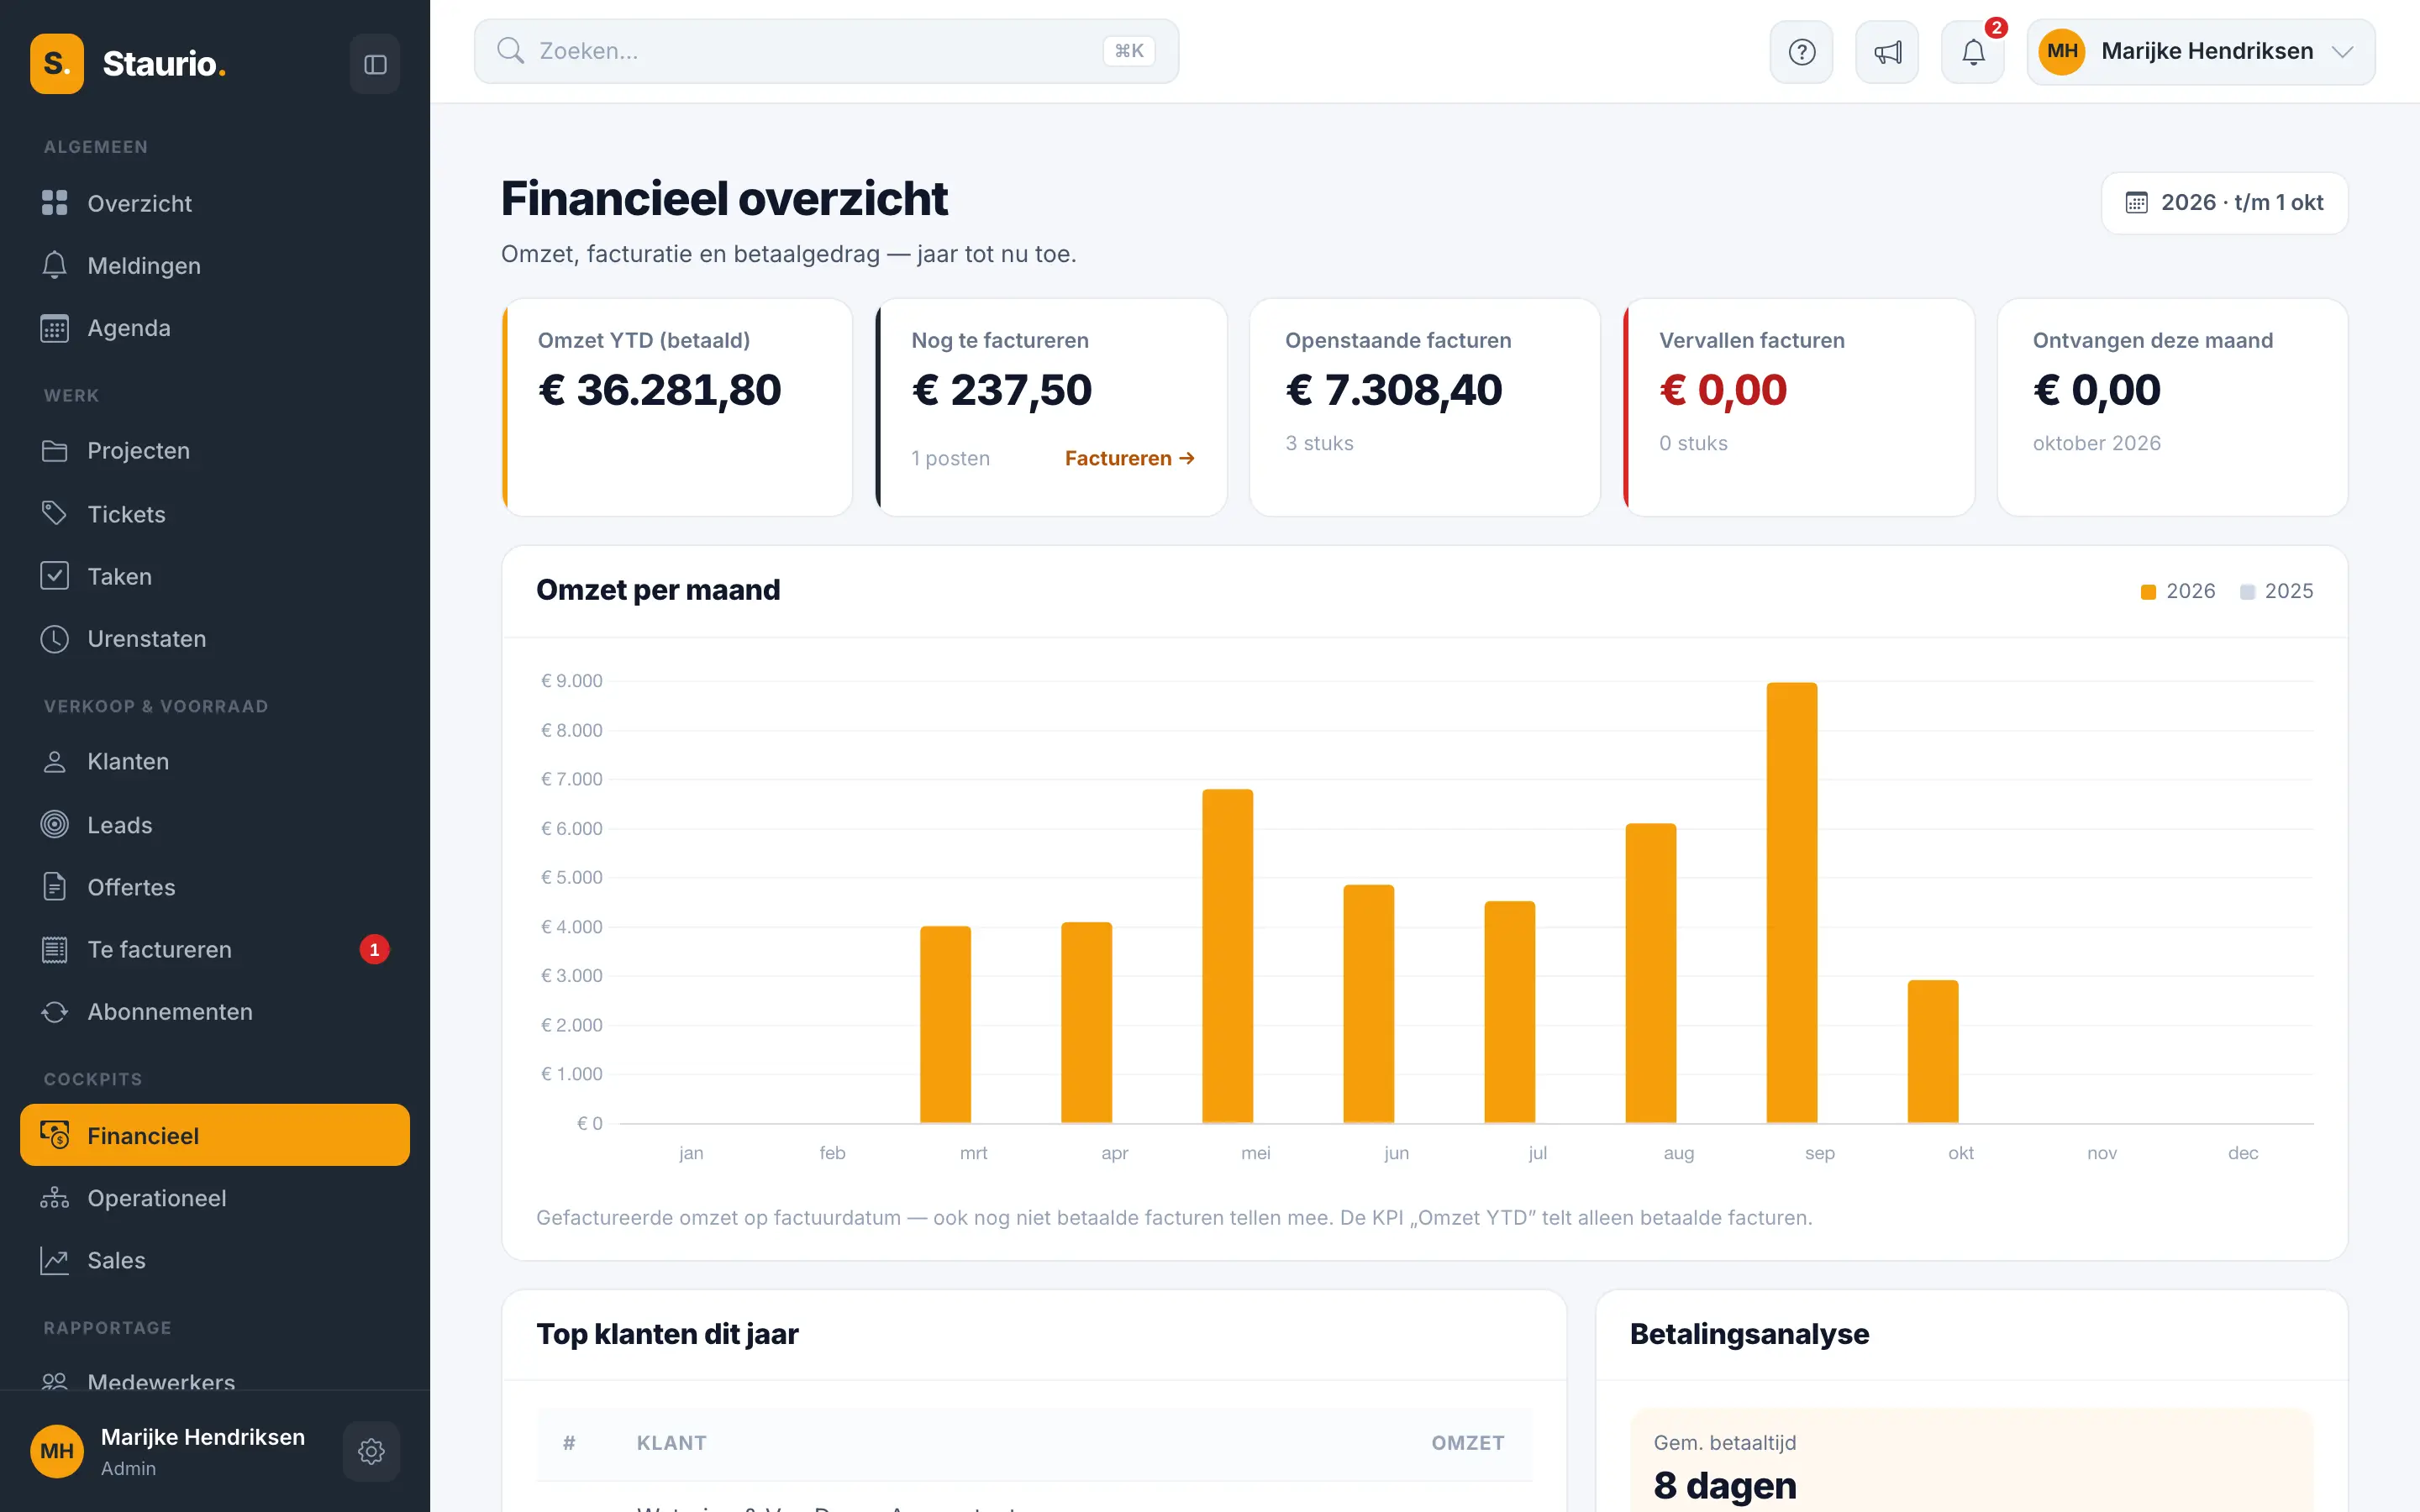The image size is (2420, 1512).
Task: Open Agenda in the sidebar
Action: (x=215, y=328)
